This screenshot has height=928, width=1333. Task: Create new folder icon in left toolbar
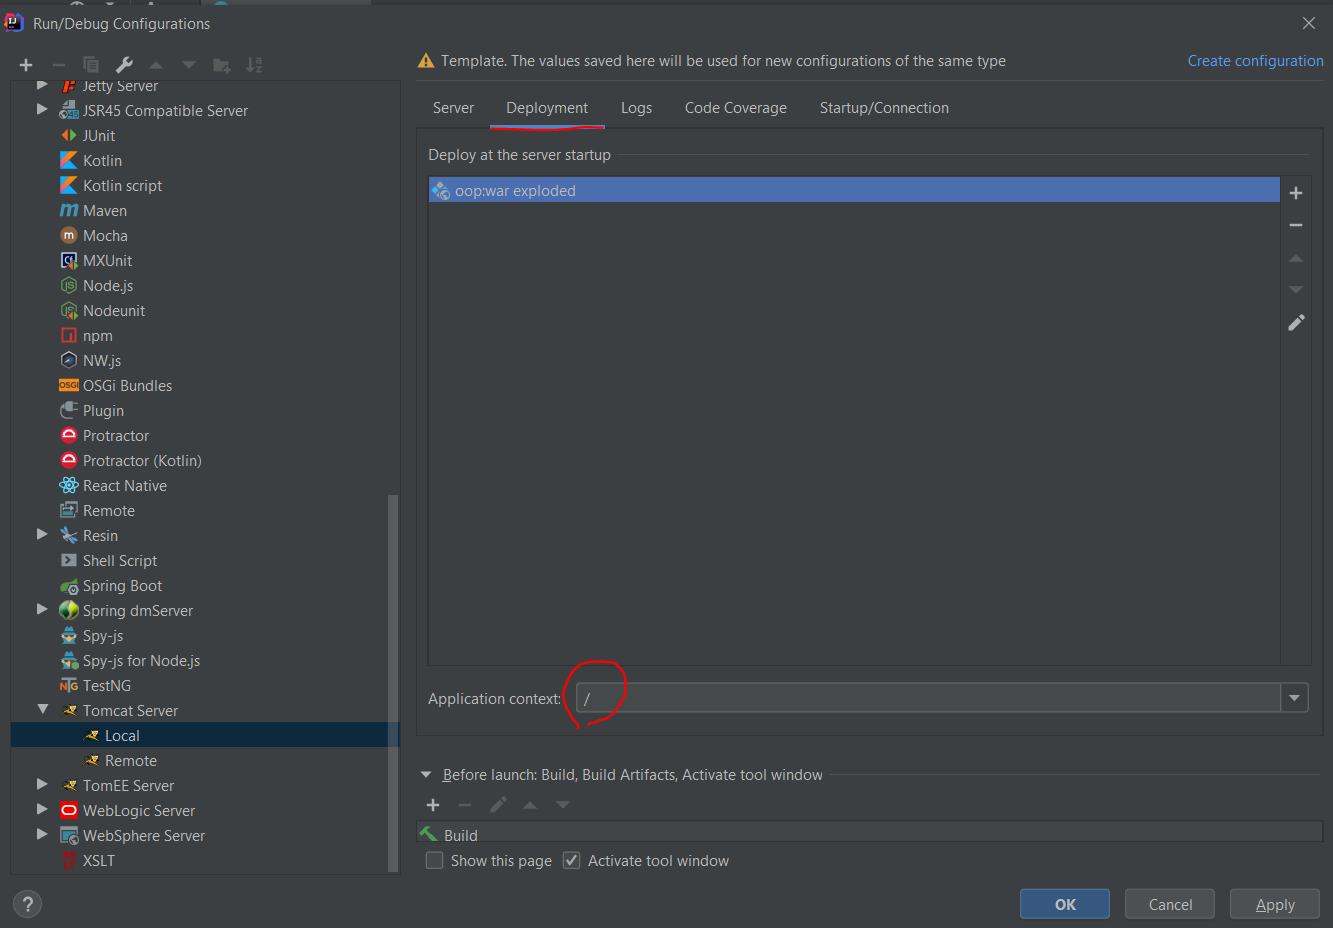pyautogui.click(x=222, y=65)
